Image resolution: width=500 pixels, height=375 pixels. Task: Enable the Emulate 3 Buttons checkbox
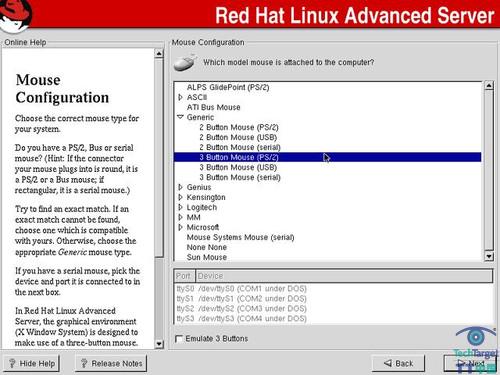coord(179,339)
